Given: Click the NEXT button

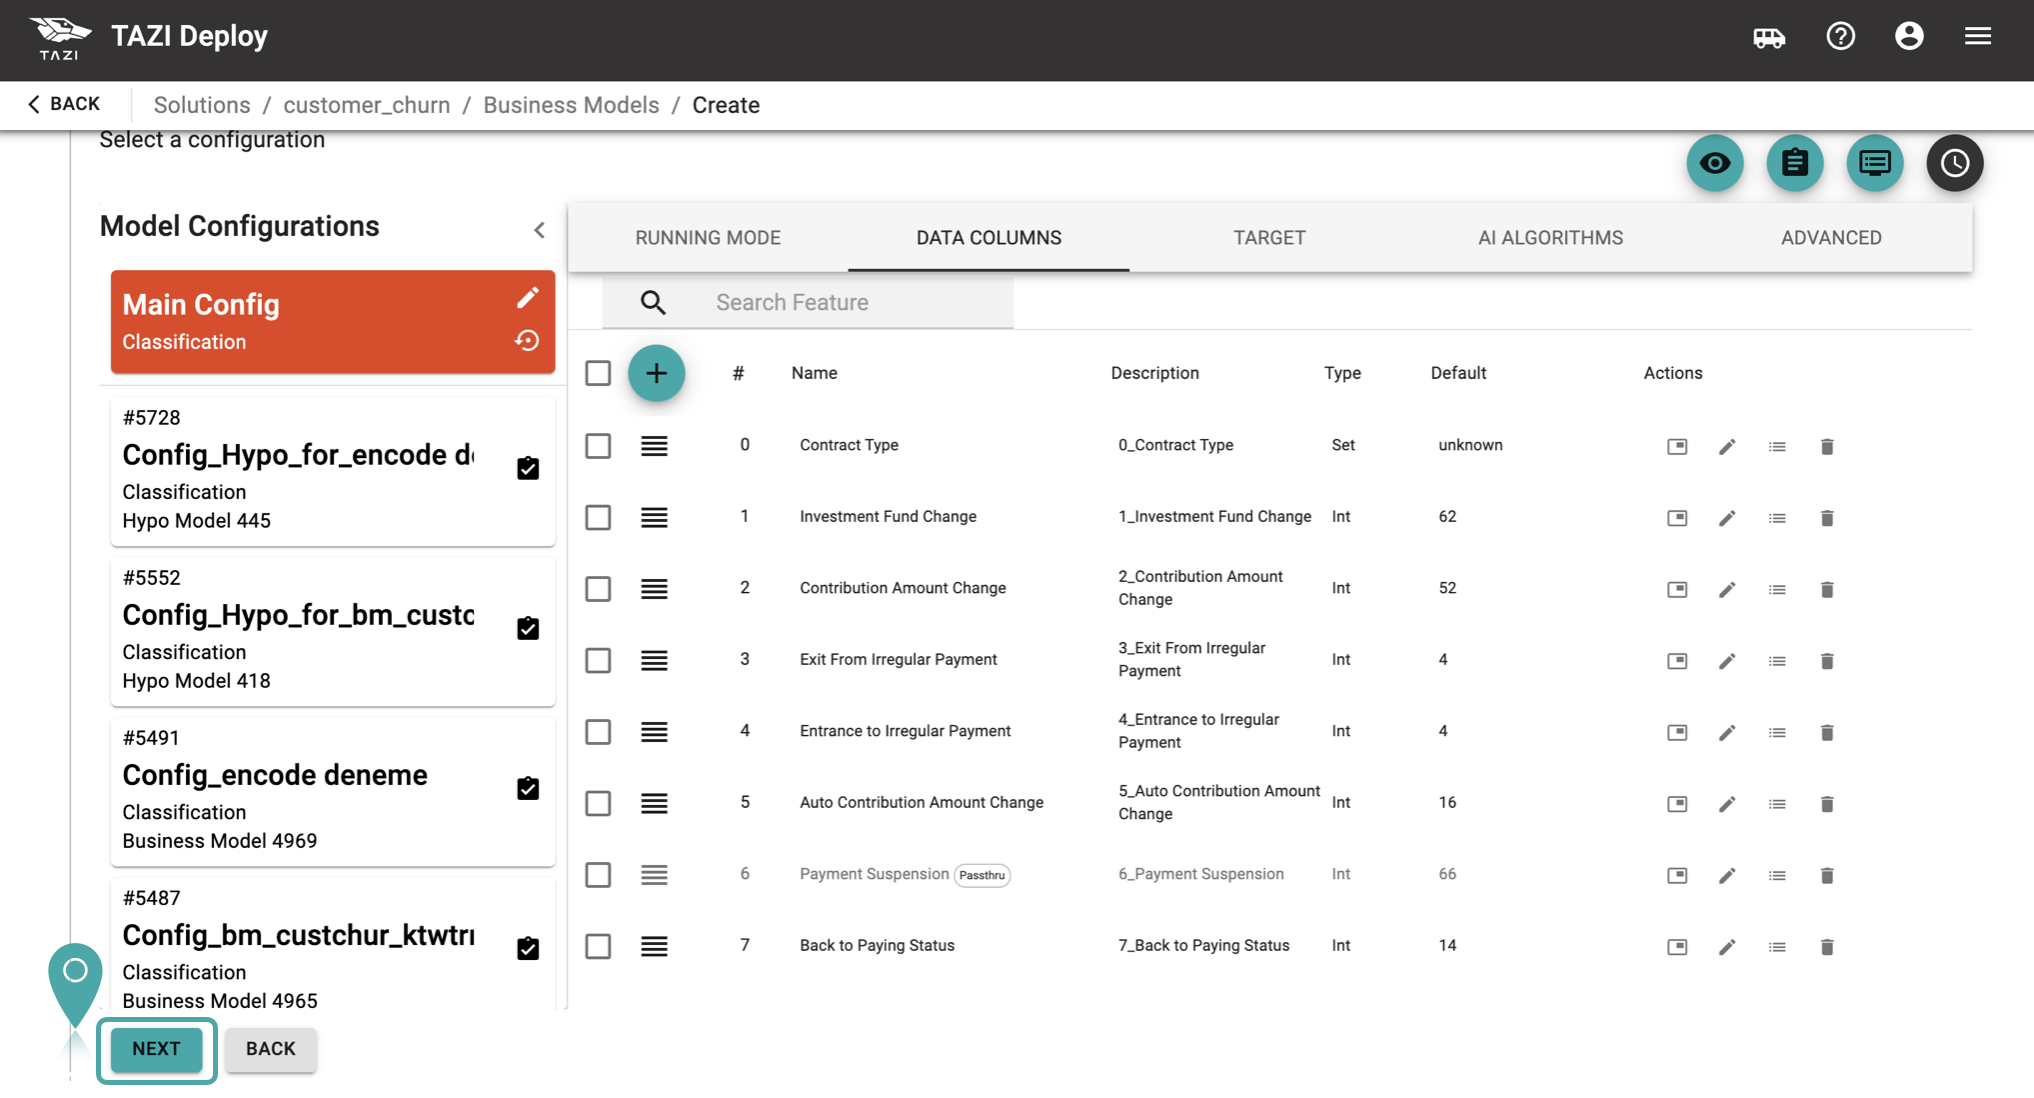Looking at the screenshot, I should pyautogui.click(x=157, y=1049).
